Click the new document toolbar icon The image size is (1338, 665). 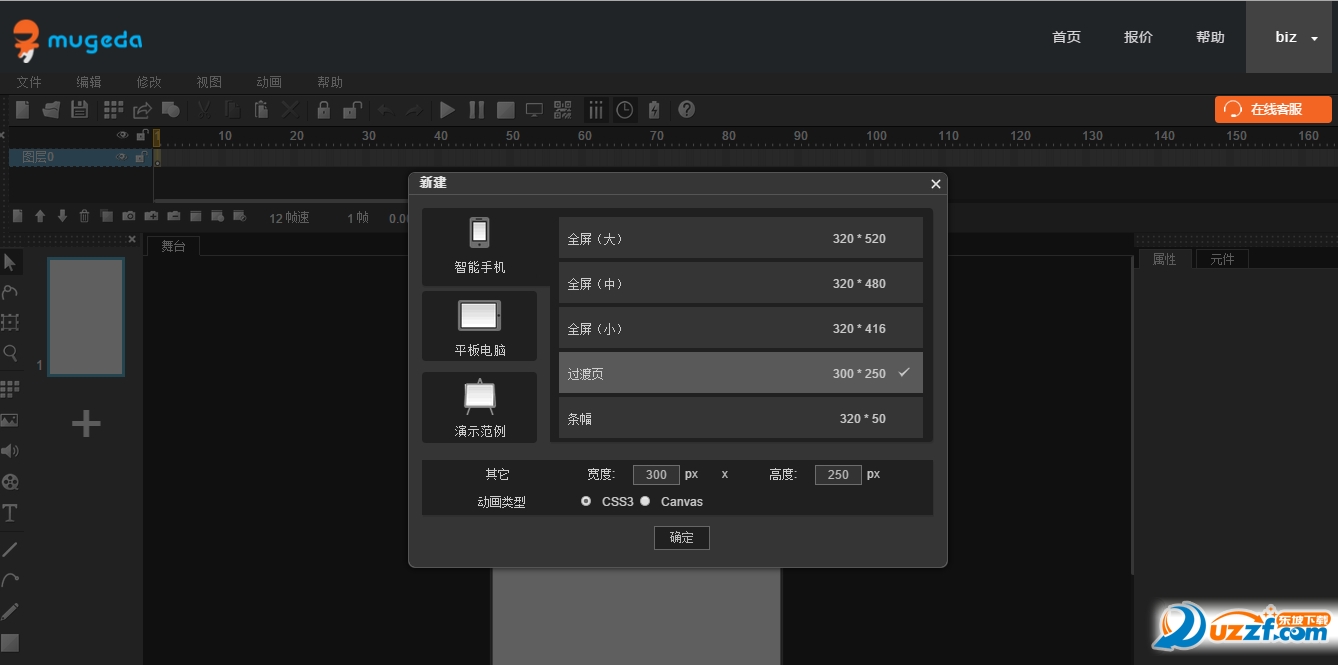[22, 110]
